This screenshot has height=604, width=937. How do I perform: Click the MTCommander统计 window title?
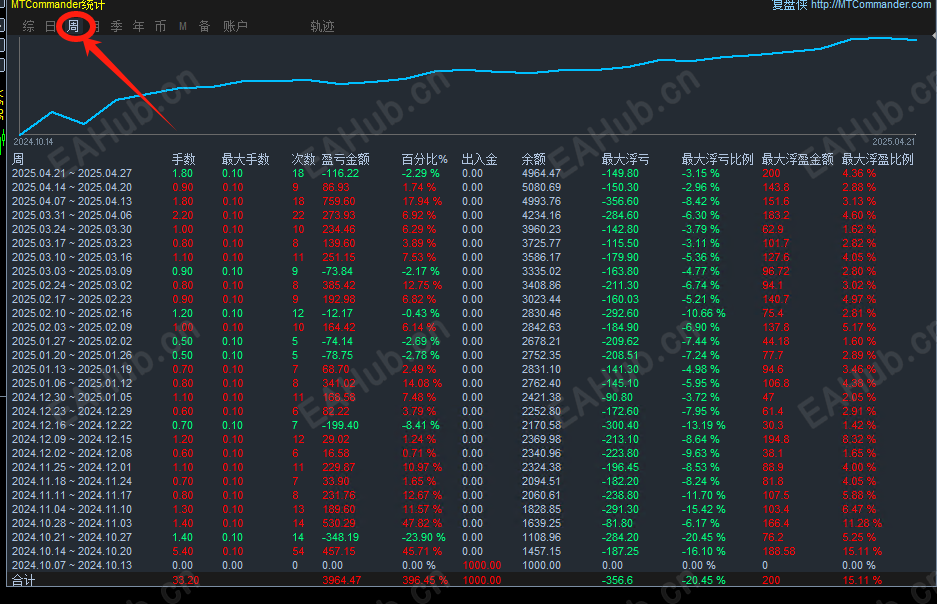point(57,5)
